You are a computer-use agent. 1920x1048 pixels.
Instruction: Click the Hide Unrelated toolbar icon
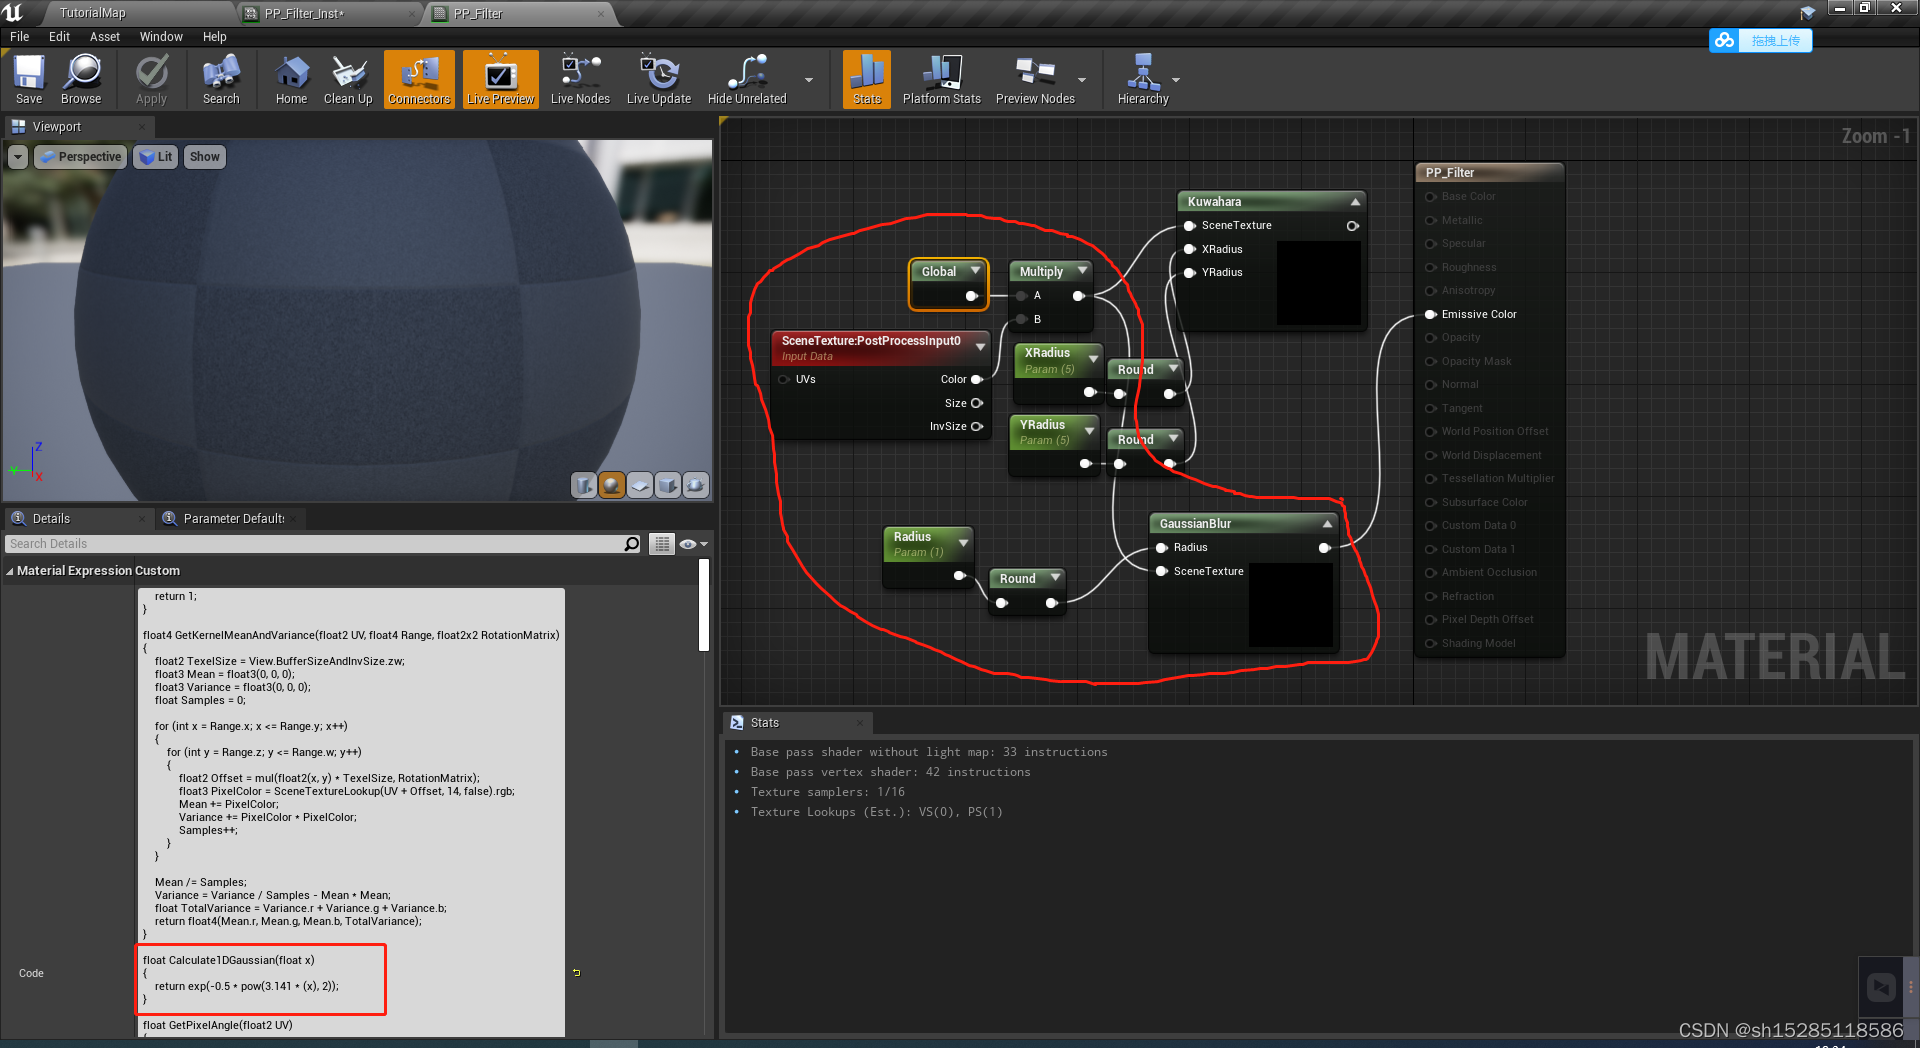[747, 79]
